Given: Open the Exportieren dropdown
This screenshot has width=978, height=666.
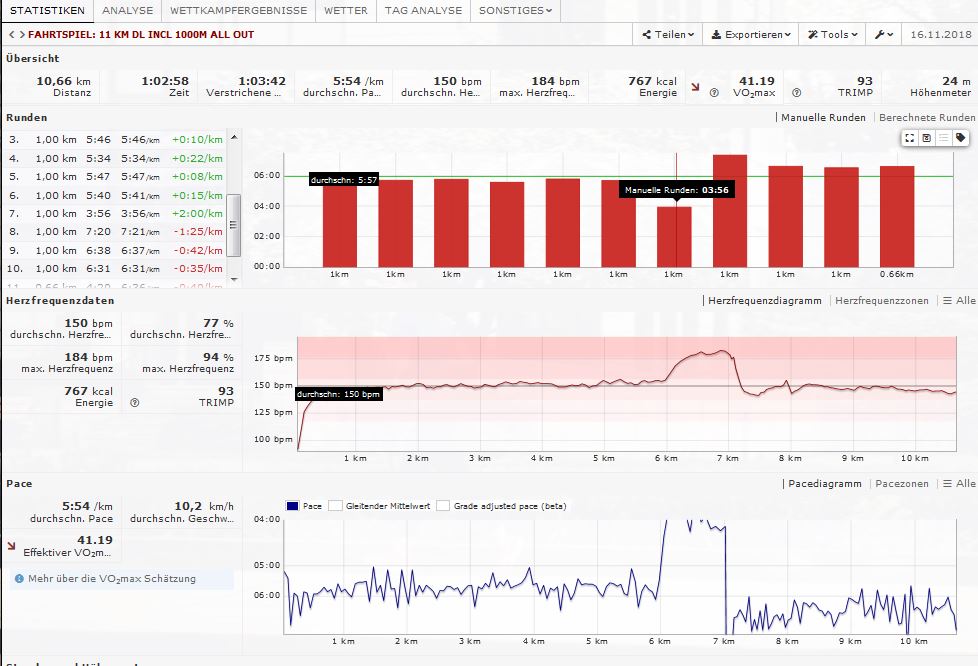Looking at the screenshot, I should coord(750,35).
